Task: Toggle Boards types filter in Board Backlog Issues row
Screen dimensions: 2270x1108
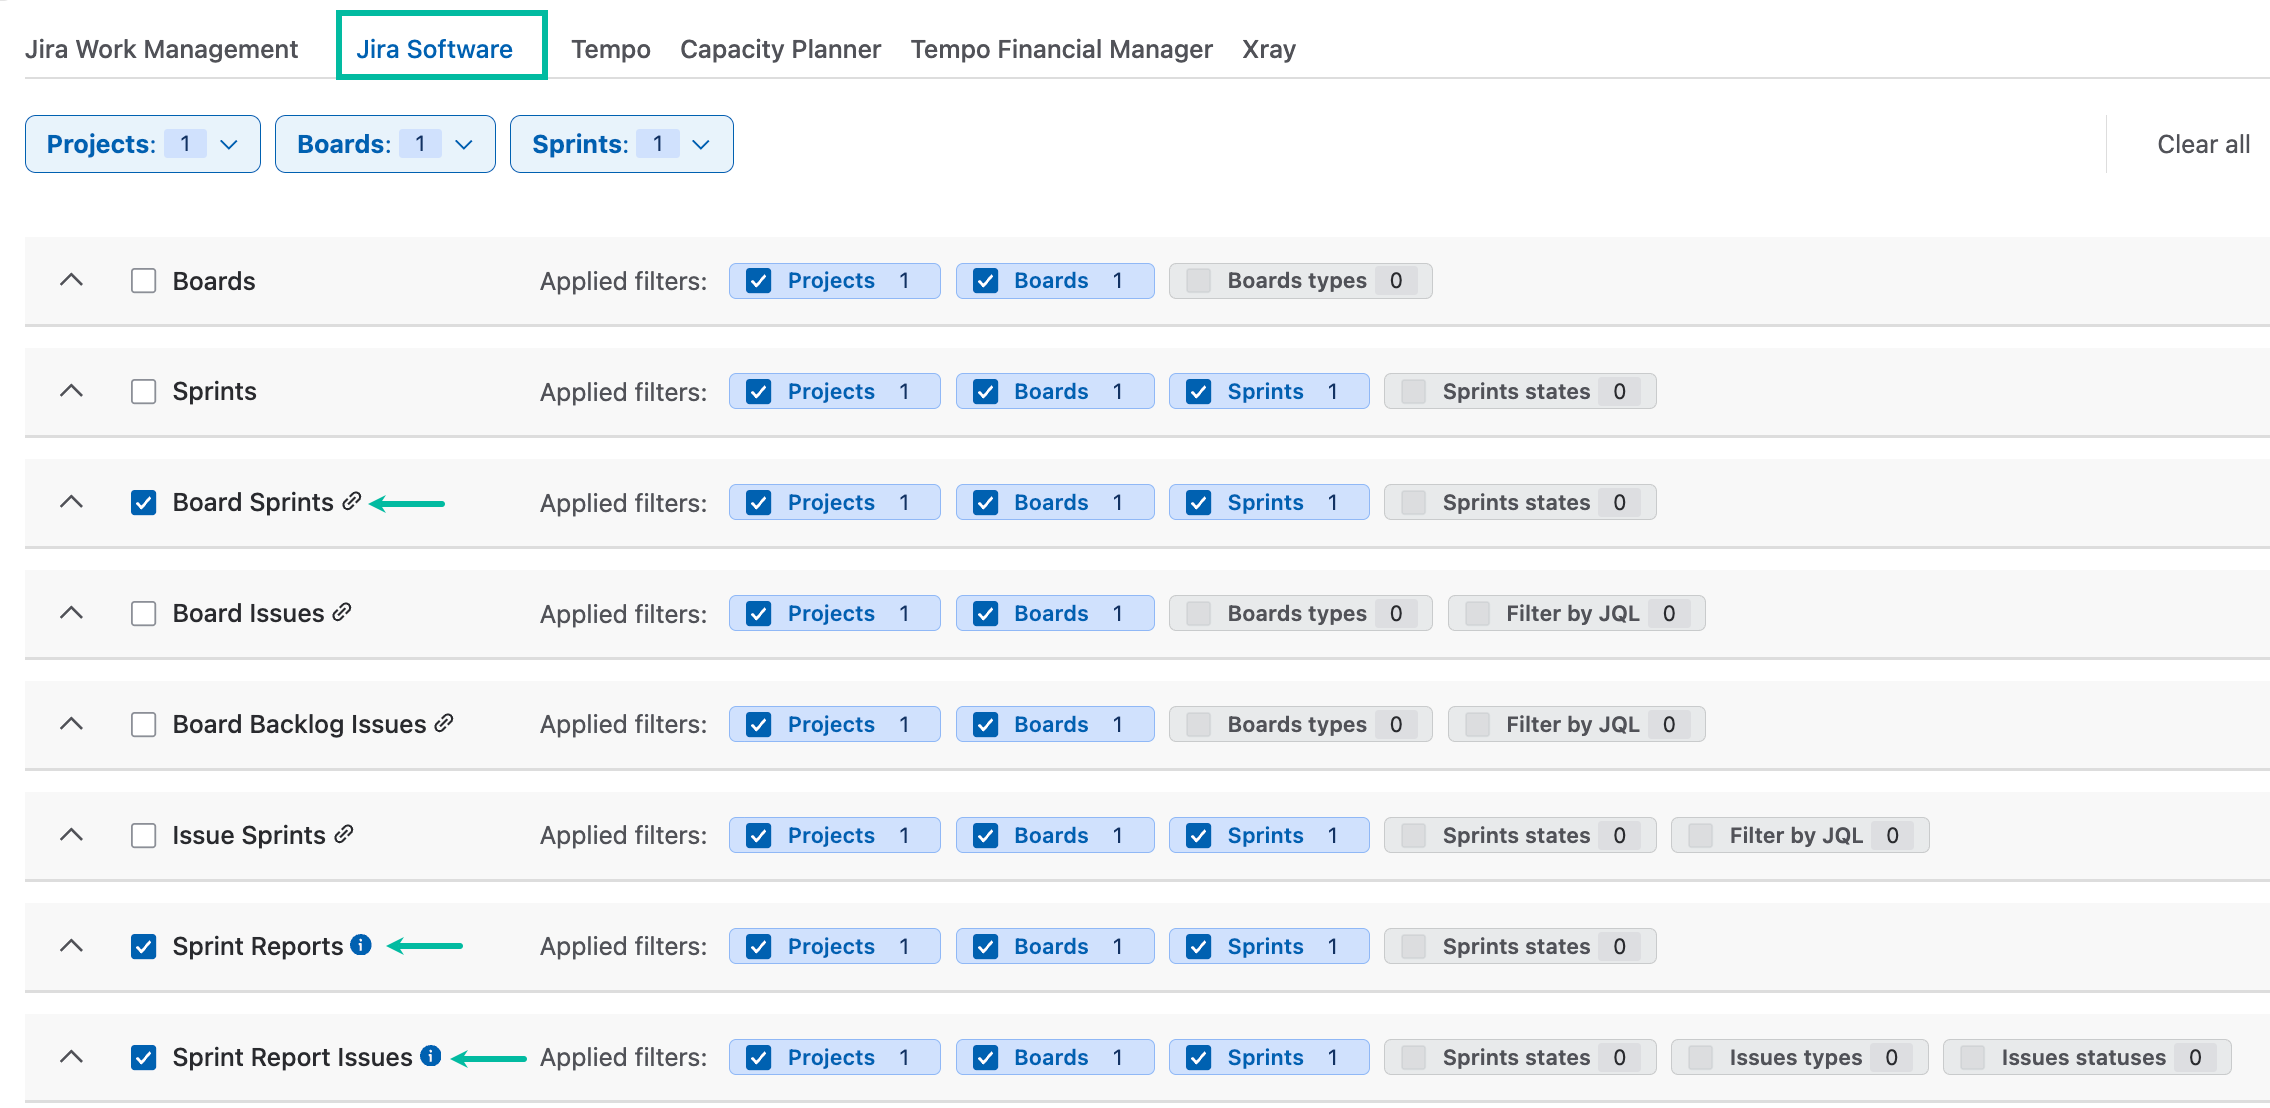Action: 1300,724
